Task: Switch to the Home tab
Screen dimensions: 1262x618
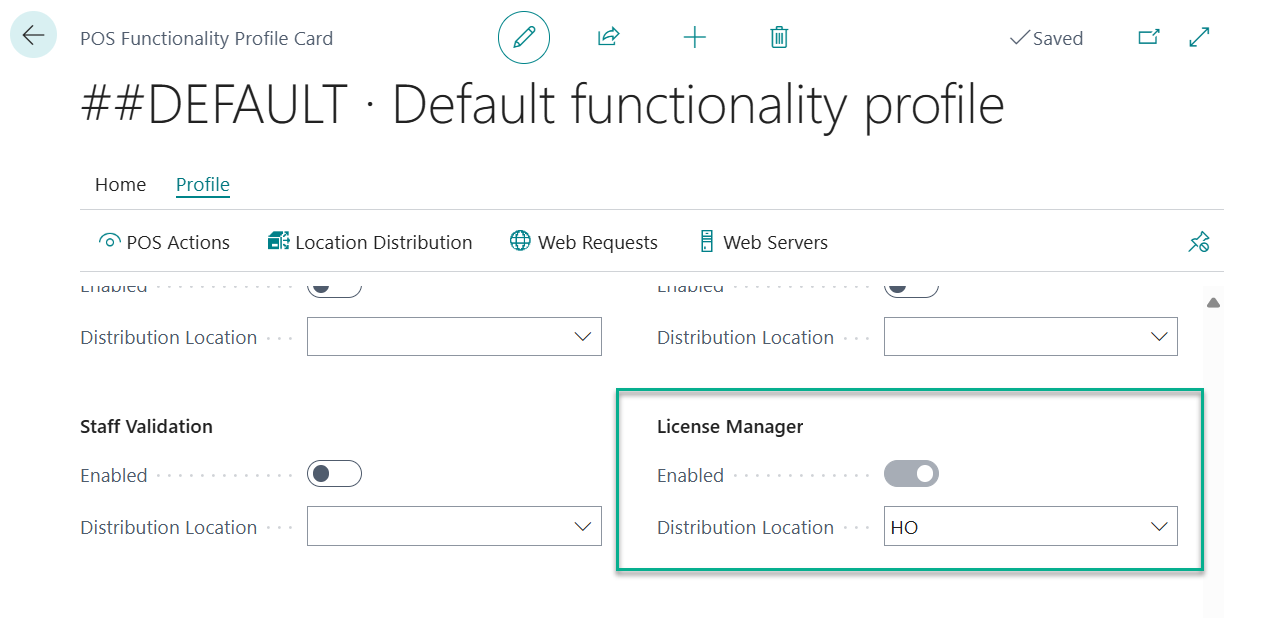Action: (x=120, y=185)
